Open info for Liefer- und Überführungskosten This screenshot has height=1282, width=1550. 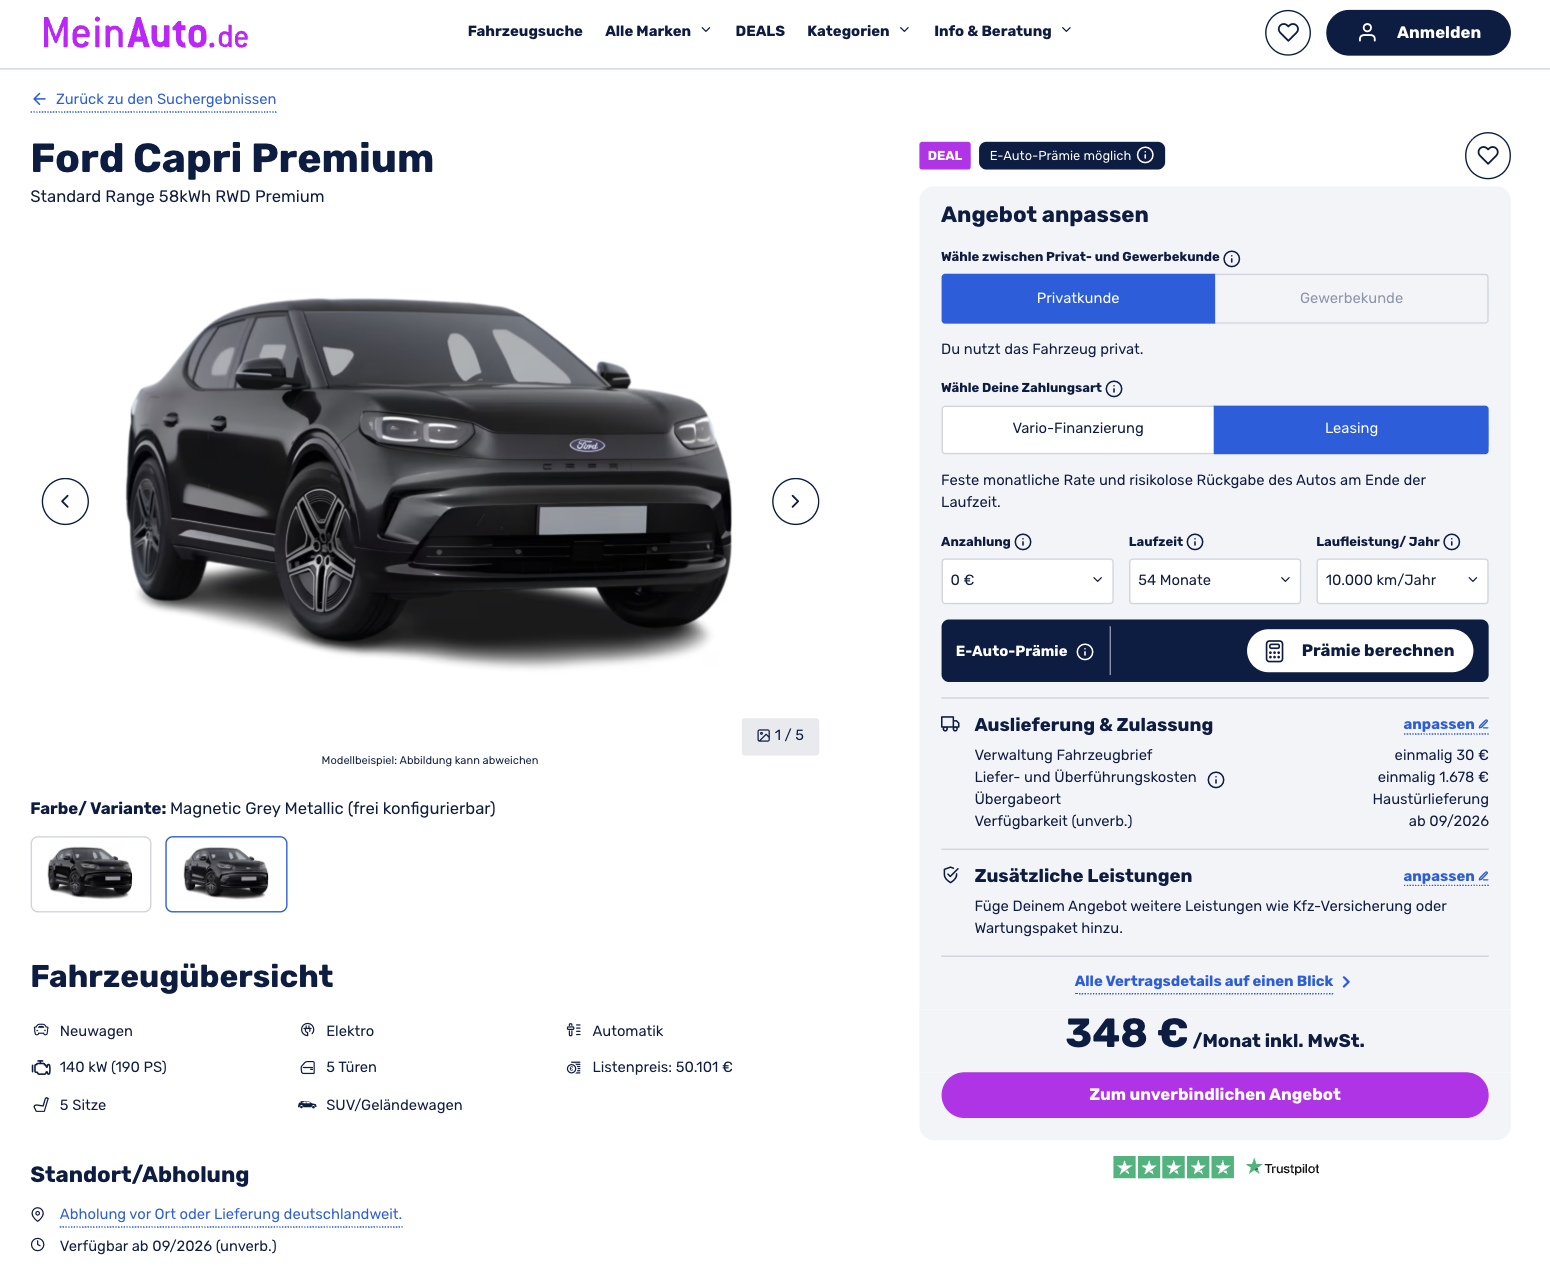click(1216, 780)
